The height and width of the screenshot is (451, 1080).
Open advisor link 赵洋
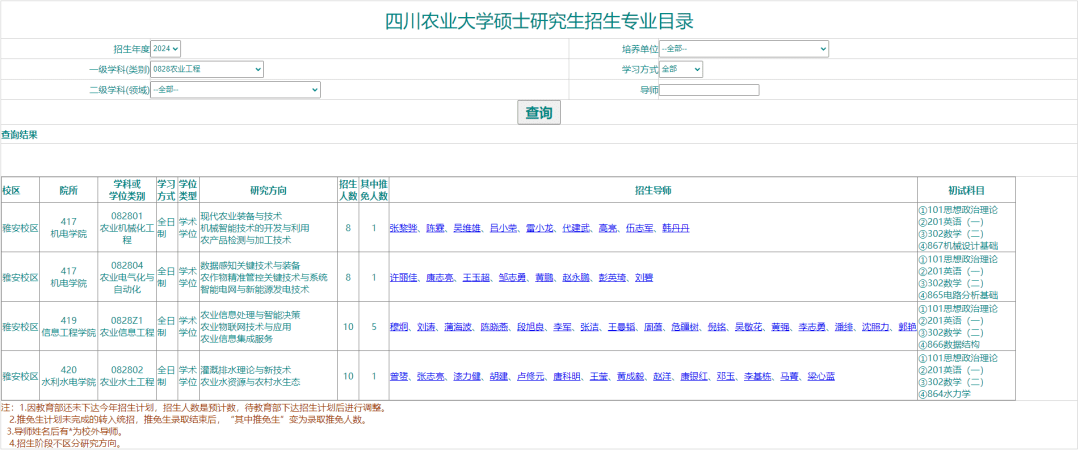[663, 377]
